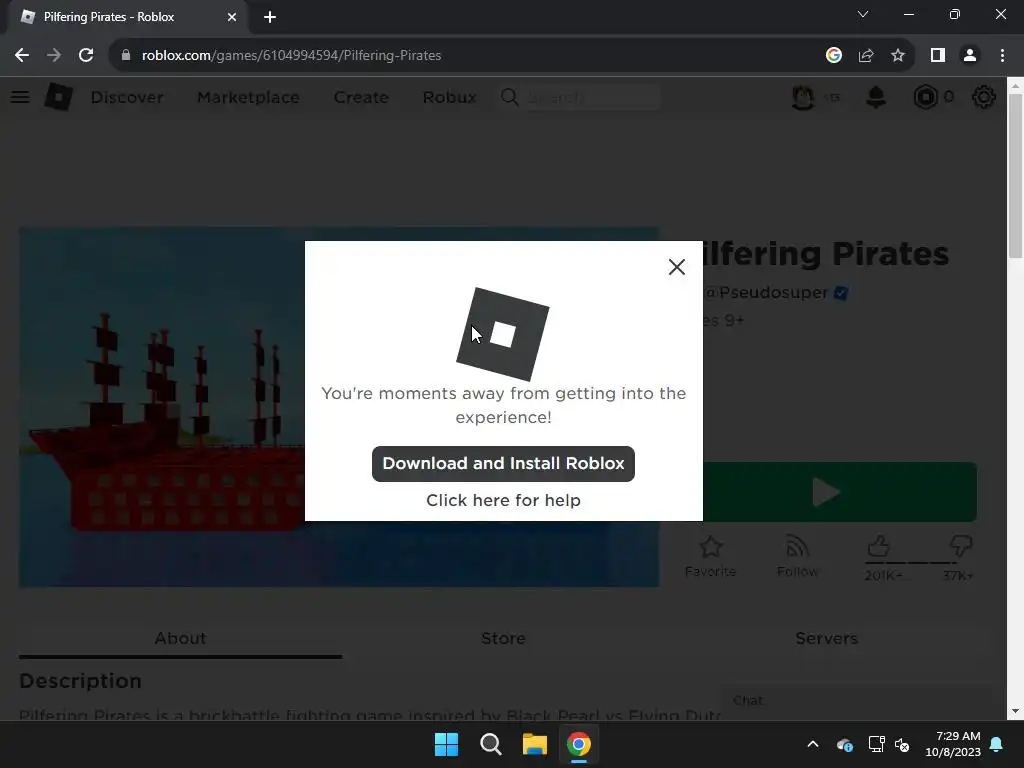
Task: Click the thumbs down dislike icon
Action: click(961, 546)
